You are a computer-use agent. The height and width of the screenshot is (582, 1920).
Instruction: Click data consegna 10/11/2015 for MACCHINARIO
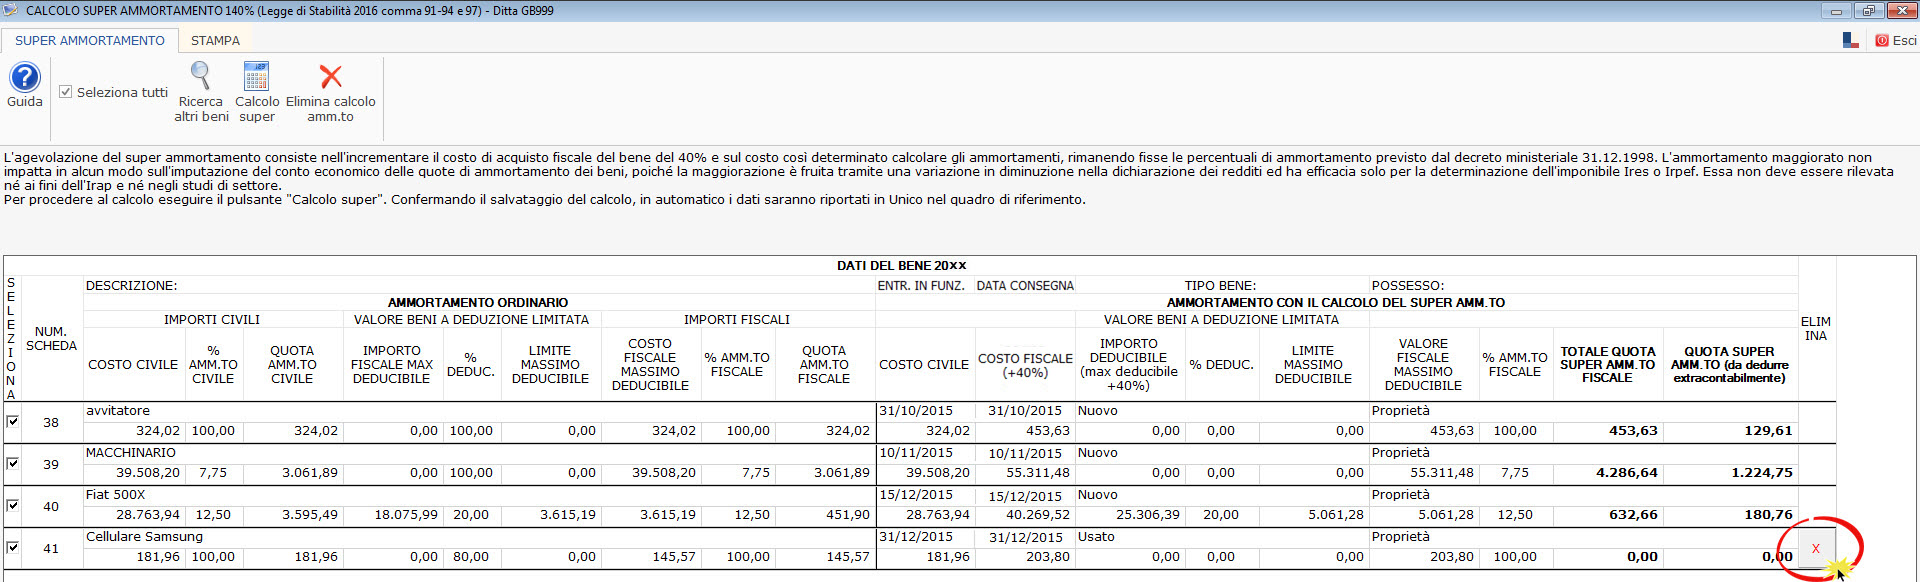pyautogui.click(x=1025, y=454)
